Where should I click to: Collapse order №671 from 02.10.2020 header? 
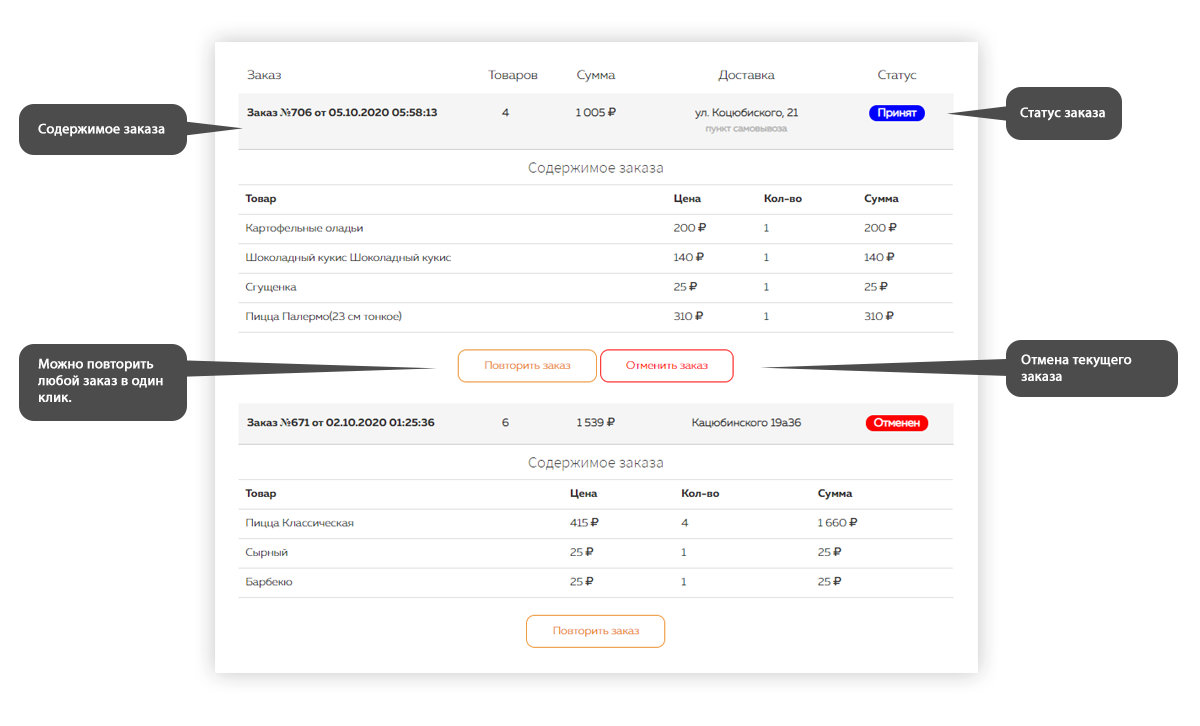click(x=340, y=423)
